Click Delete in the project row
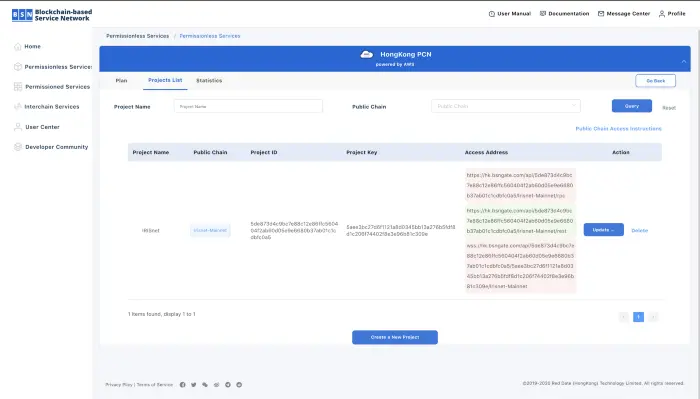Viewport: 700px width, 399px height. coord(639,231)
